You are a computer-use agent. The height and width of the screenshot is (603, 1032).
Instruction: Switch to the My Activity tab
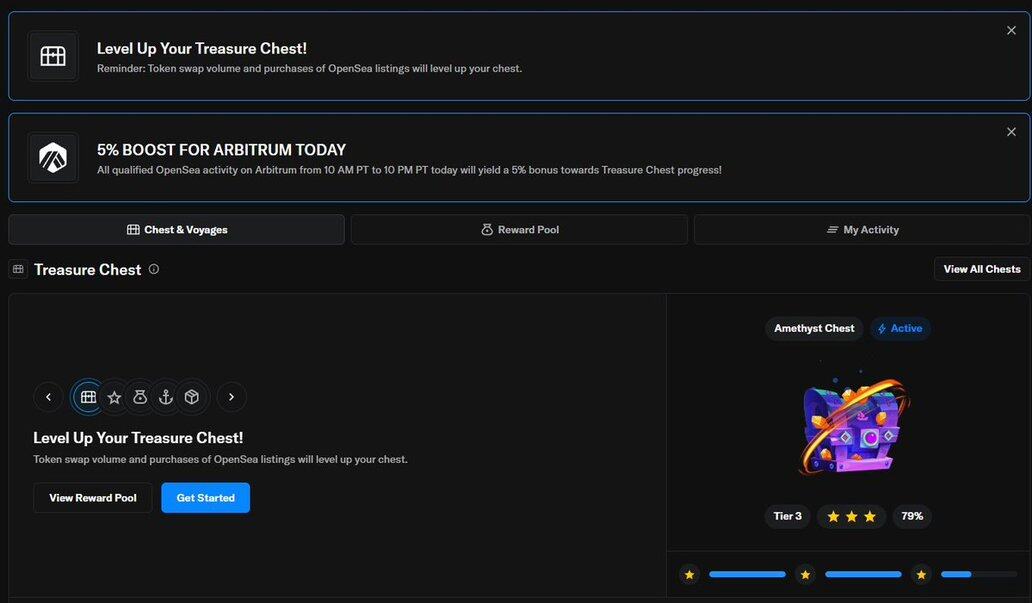click(x=861, y=230)
